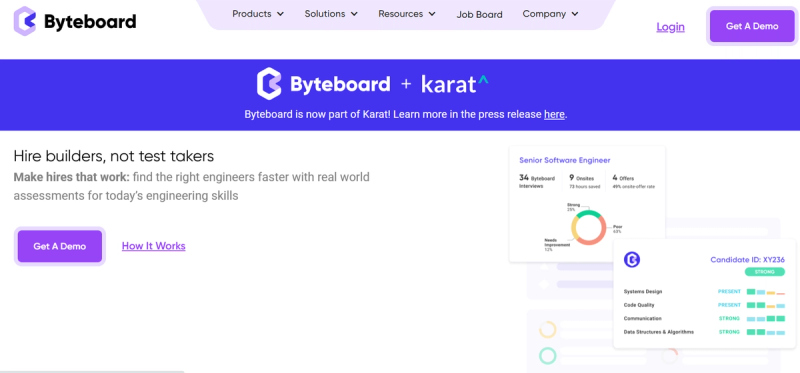Expand the Solutions dropdown chevron
The image size is (800, 373).
[354, 14]
